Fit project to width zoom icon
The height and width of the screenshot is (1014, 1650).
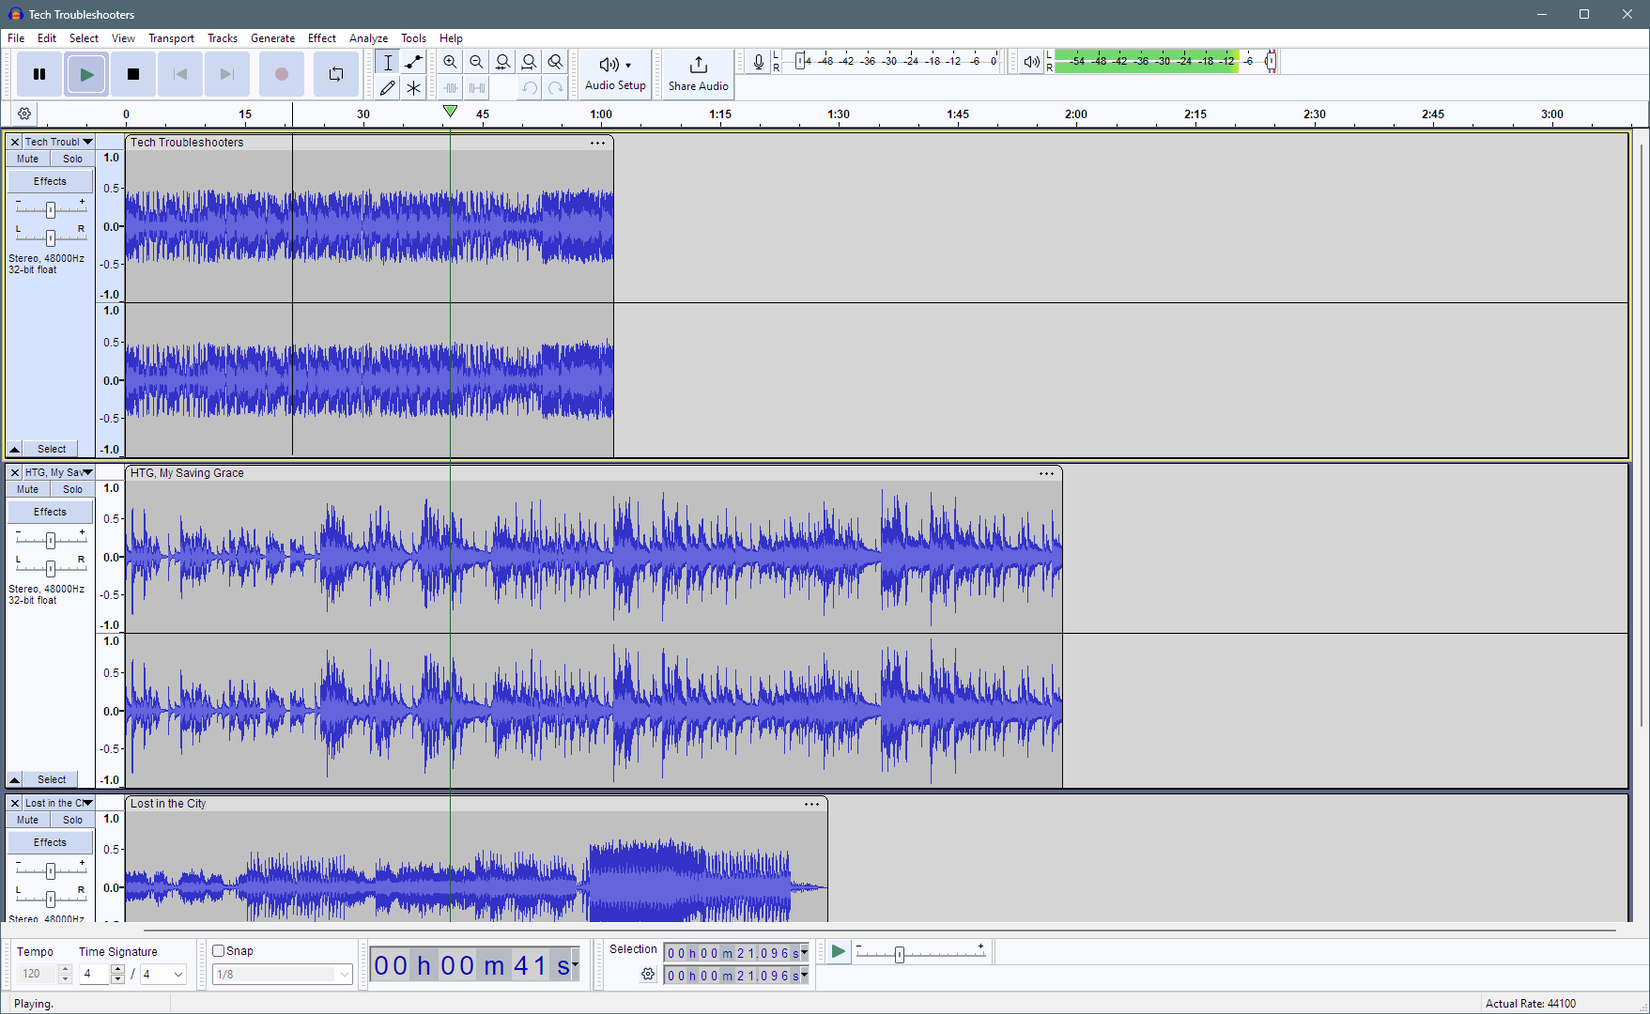click(529, 62)
